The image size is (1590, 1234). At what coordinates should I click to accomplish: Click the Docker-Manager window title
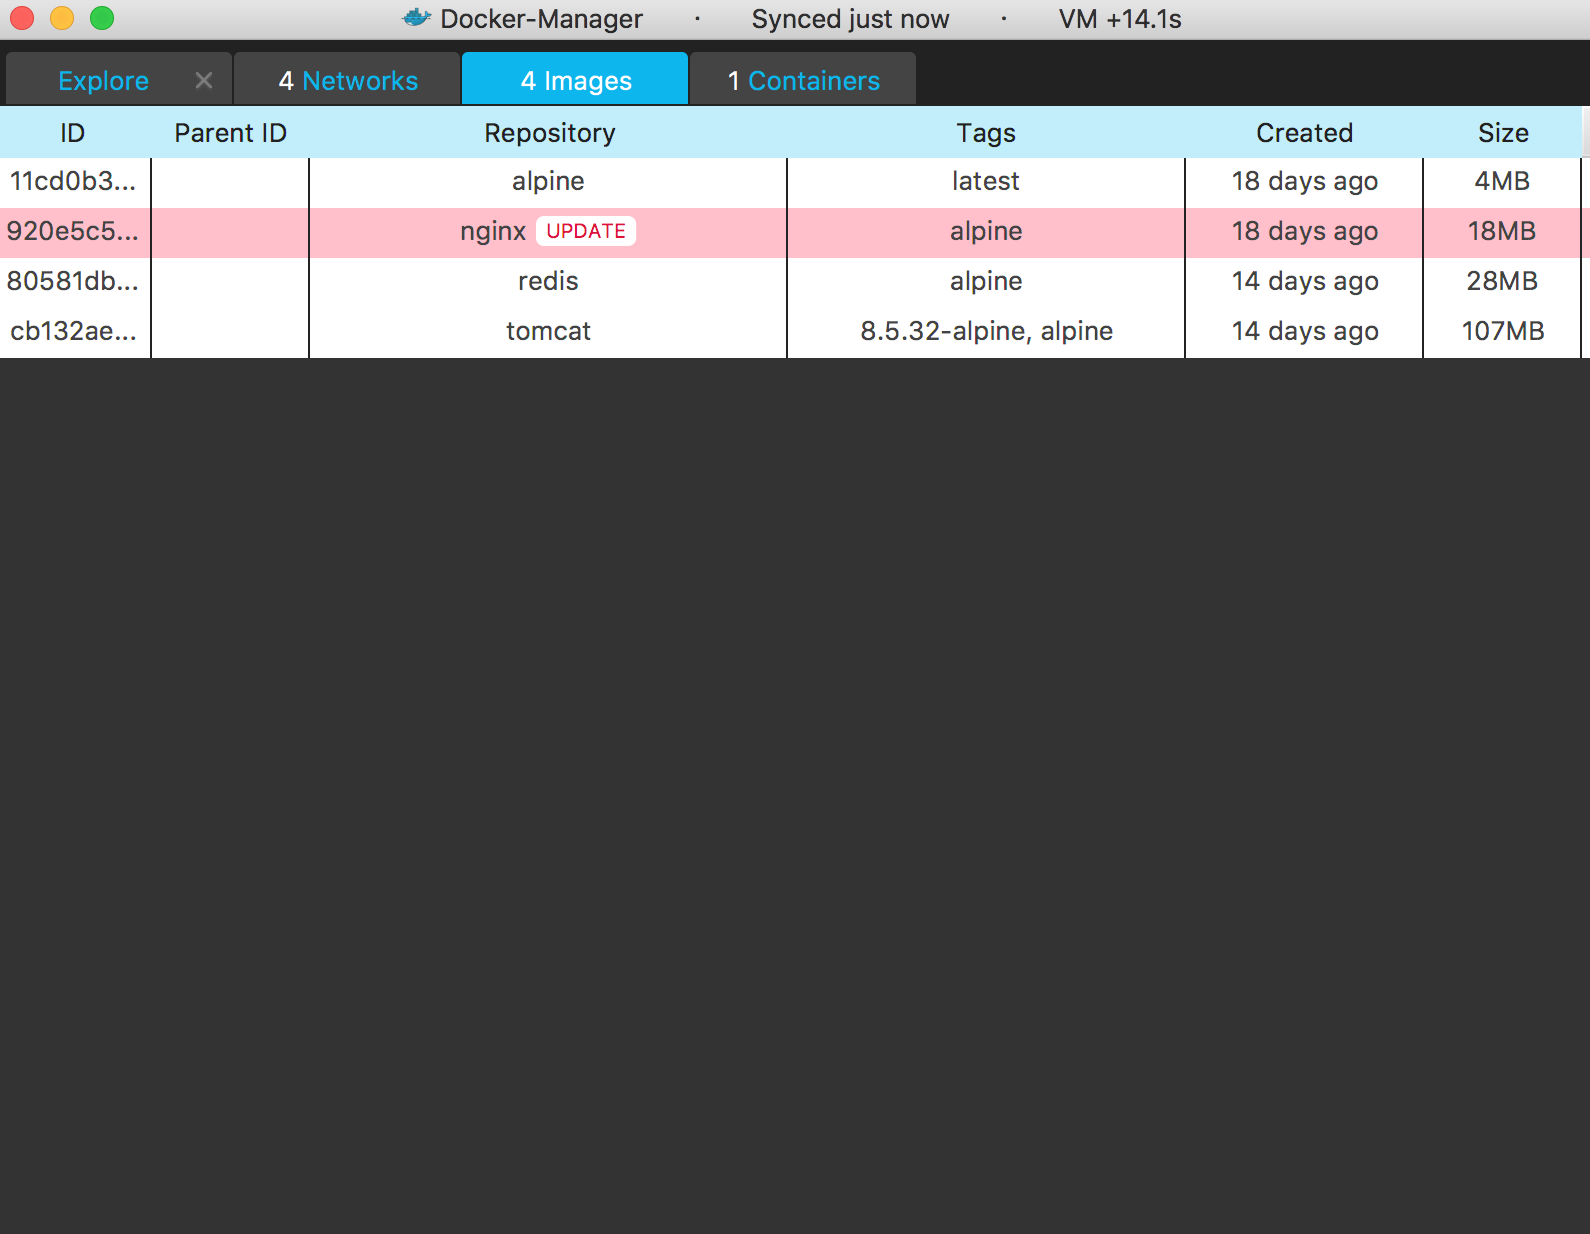pos(541,19)
